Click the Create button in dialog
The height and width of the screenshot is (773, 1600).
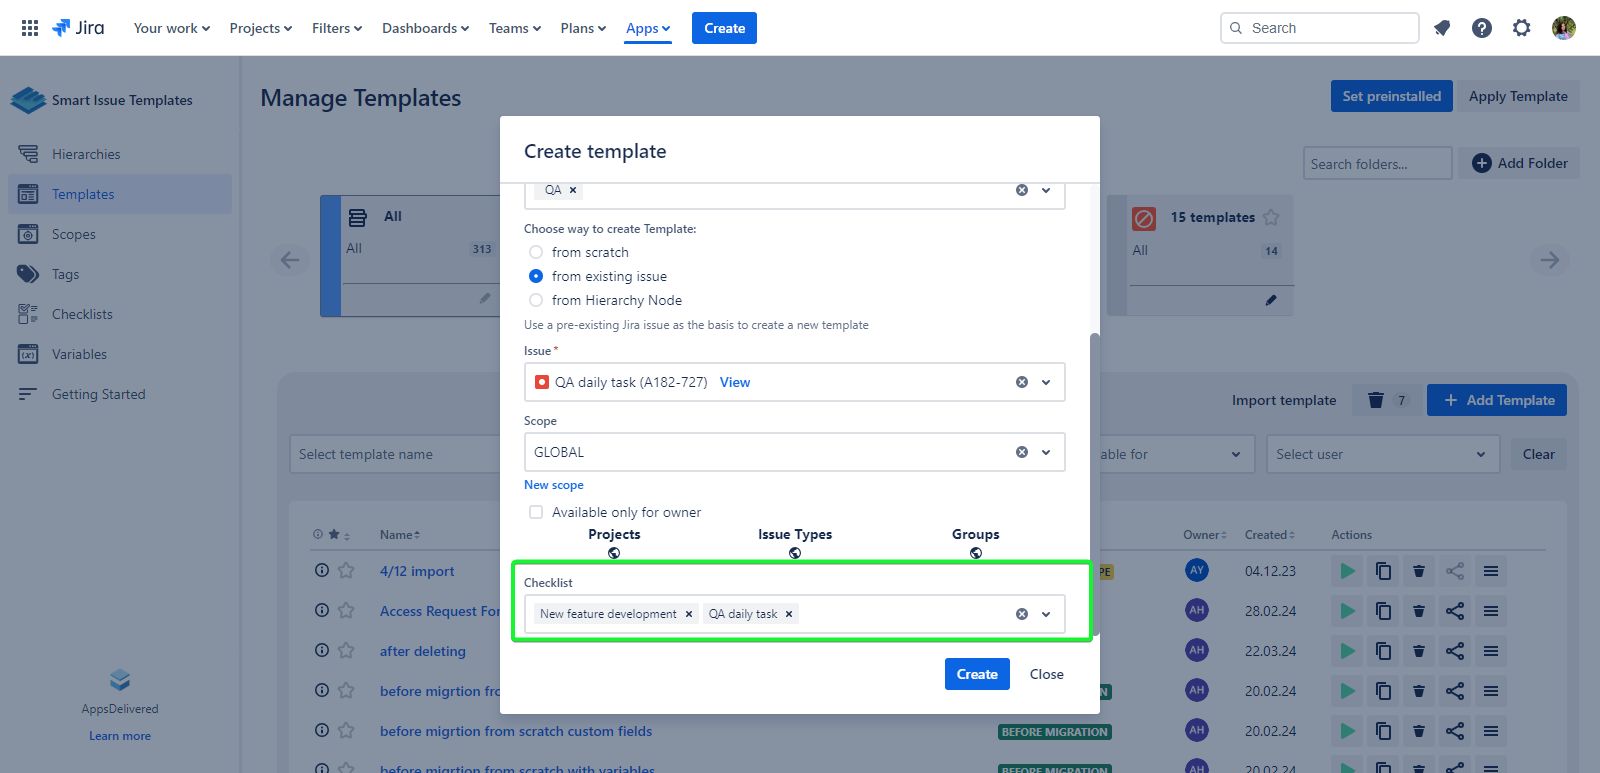pyautogui.click(x=976, y=674)
